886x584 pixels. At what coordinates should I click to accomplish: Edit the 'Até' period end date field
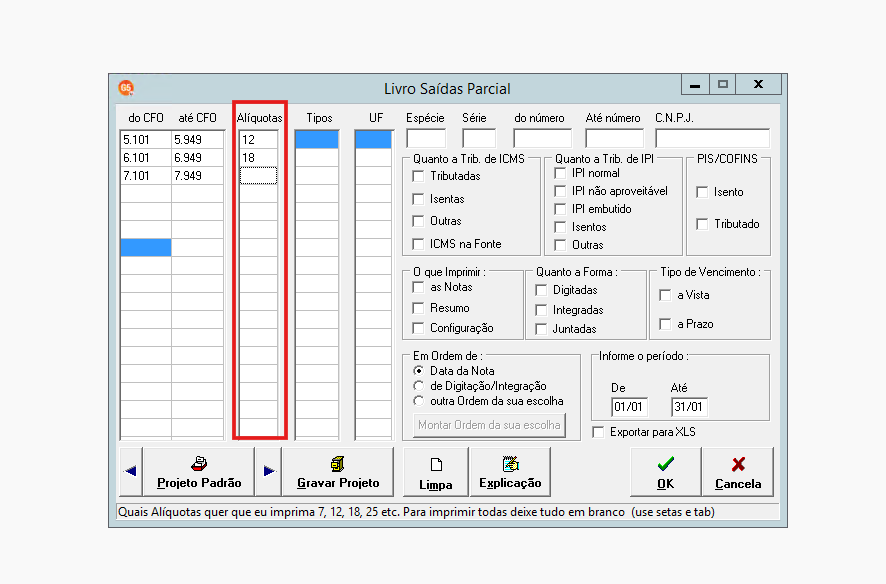click(689, 407)
